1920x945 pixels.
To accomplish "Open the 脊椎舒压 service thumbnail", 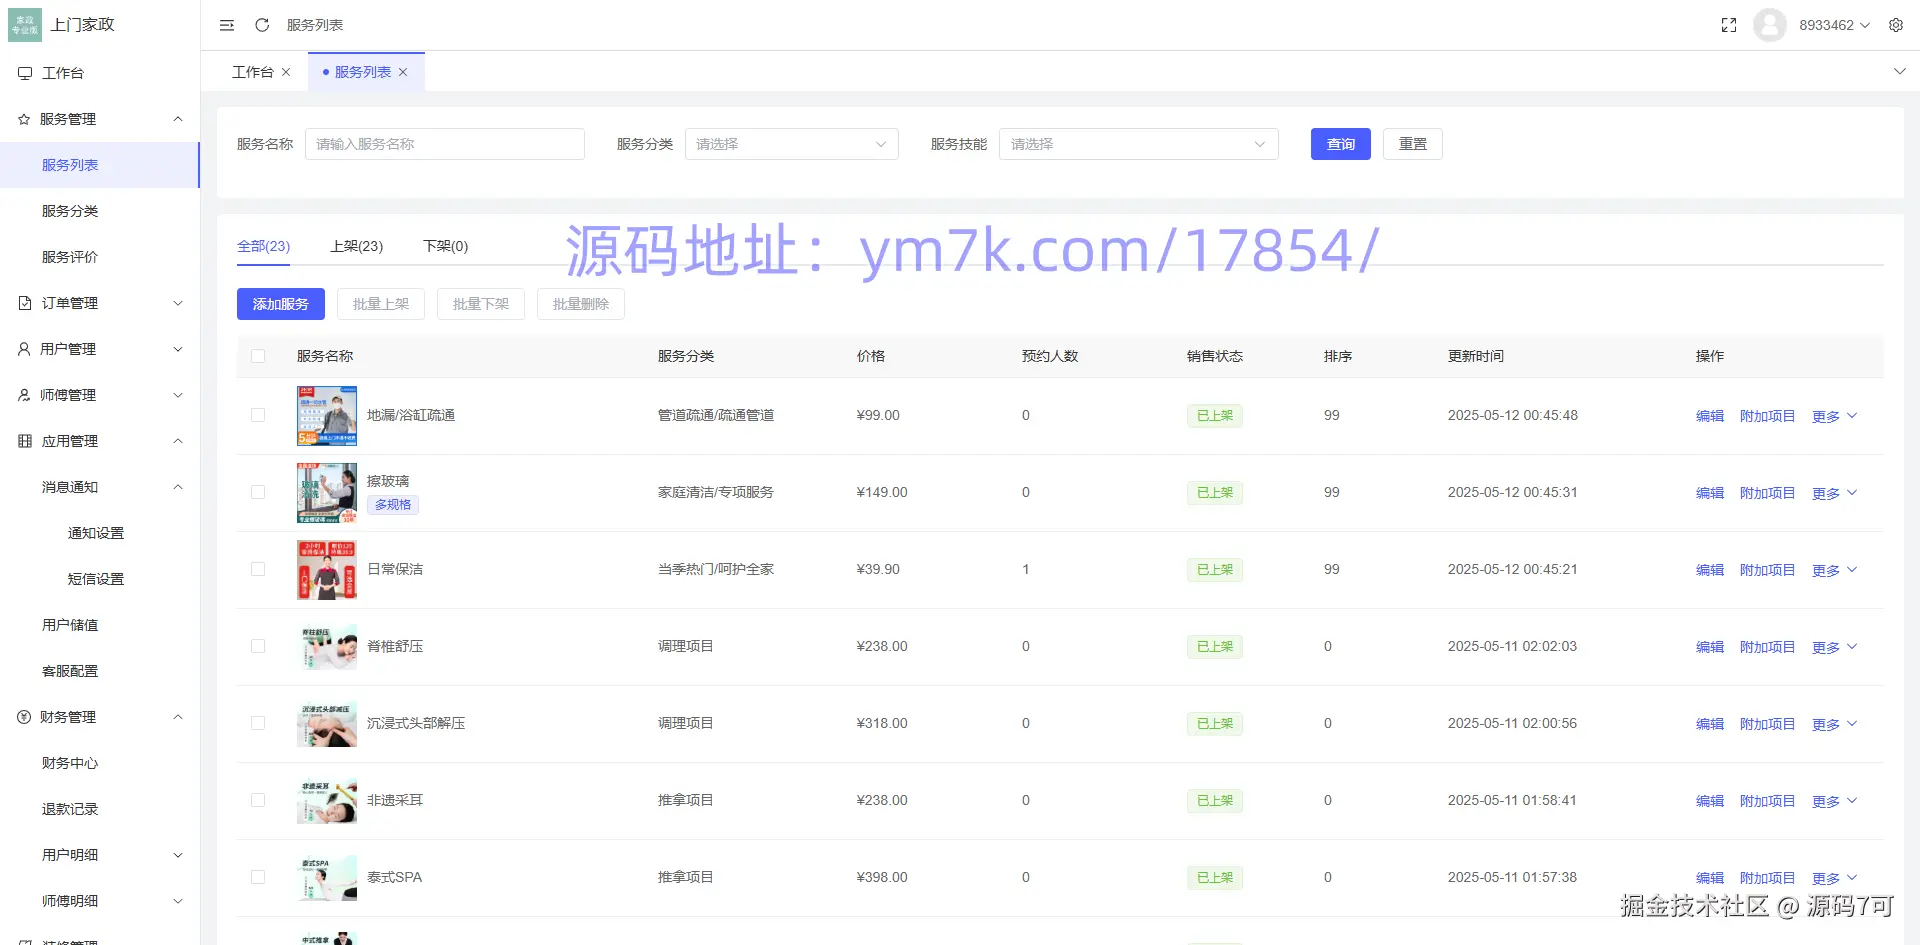I will [x=327, y=647].
